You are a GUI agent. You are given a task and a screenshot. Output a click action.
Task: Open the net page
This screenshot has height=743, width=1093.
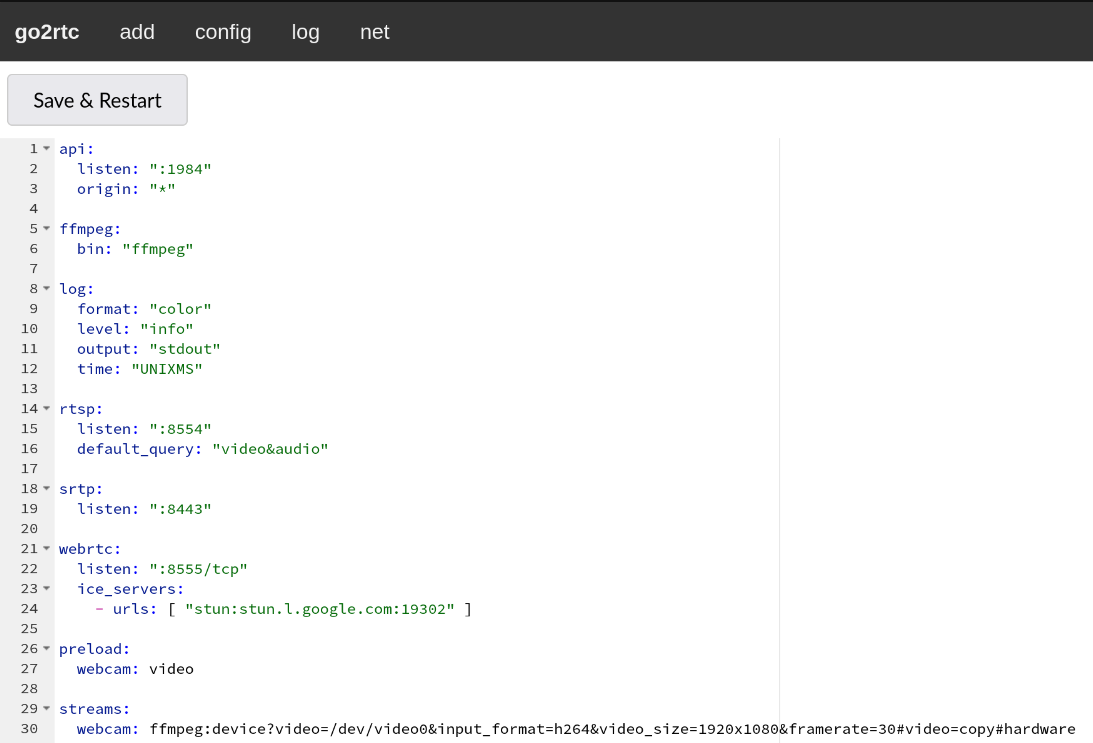click(x=374, y=31)
